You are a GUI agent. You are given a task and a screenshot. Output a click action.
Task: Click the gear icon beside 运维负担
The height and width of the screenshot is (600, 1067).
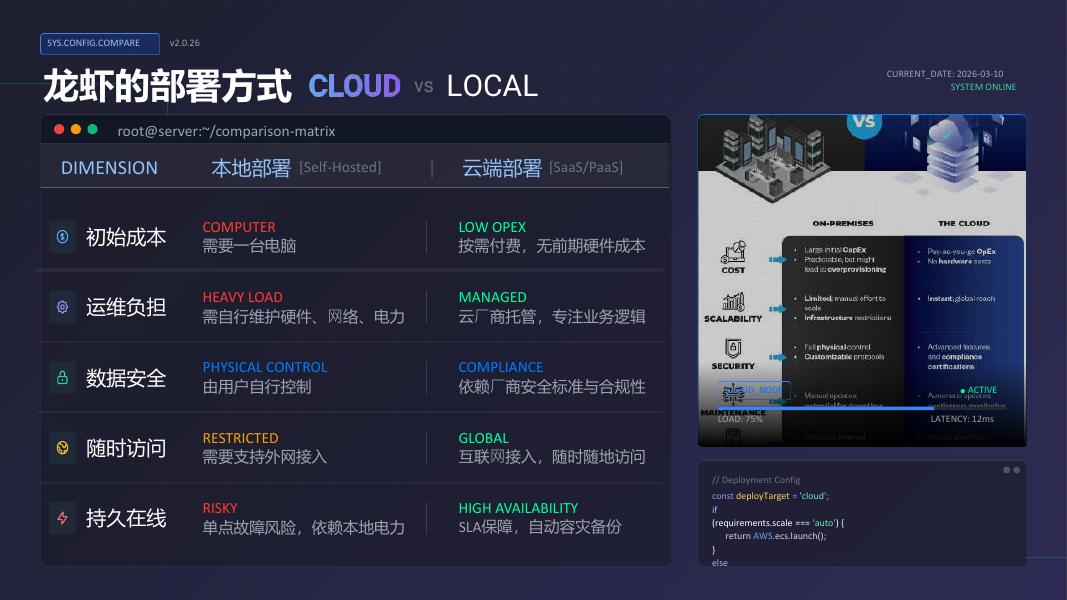pos(63,307)
